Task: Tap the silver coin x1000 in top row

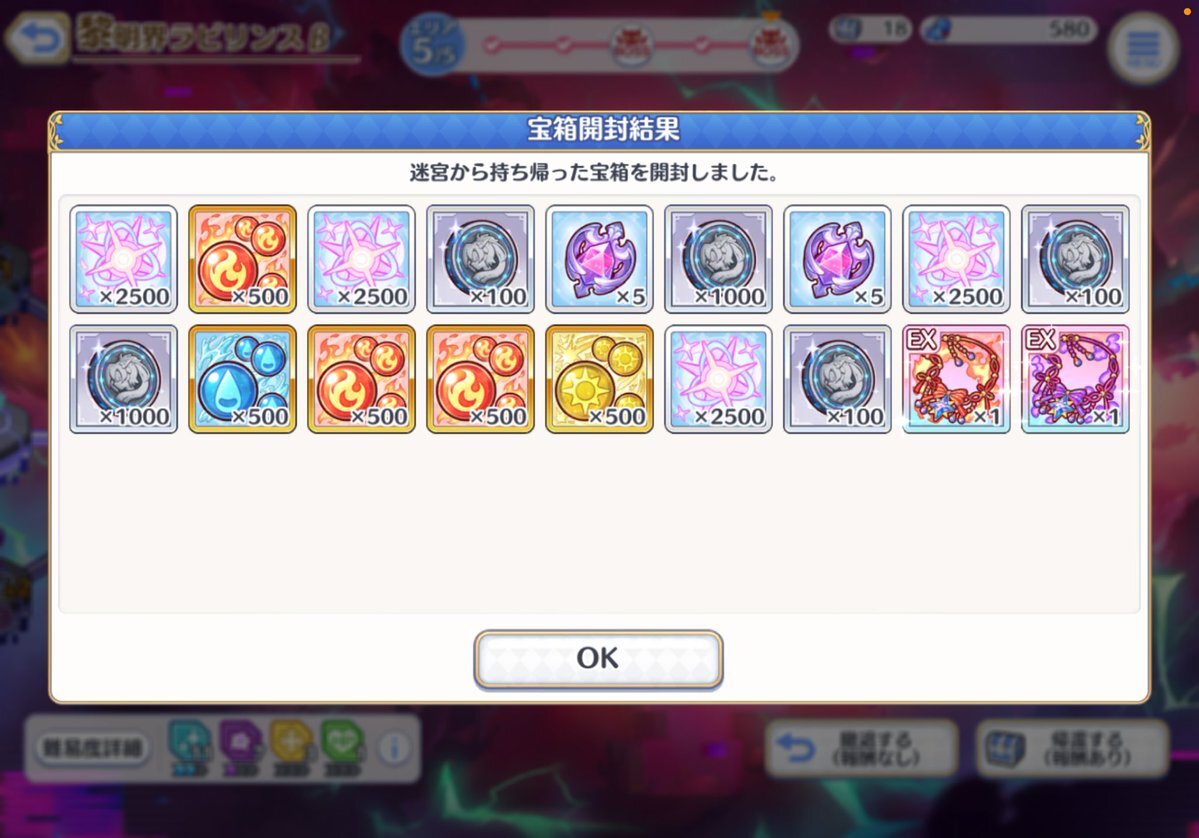Action: tap(718, 259)
